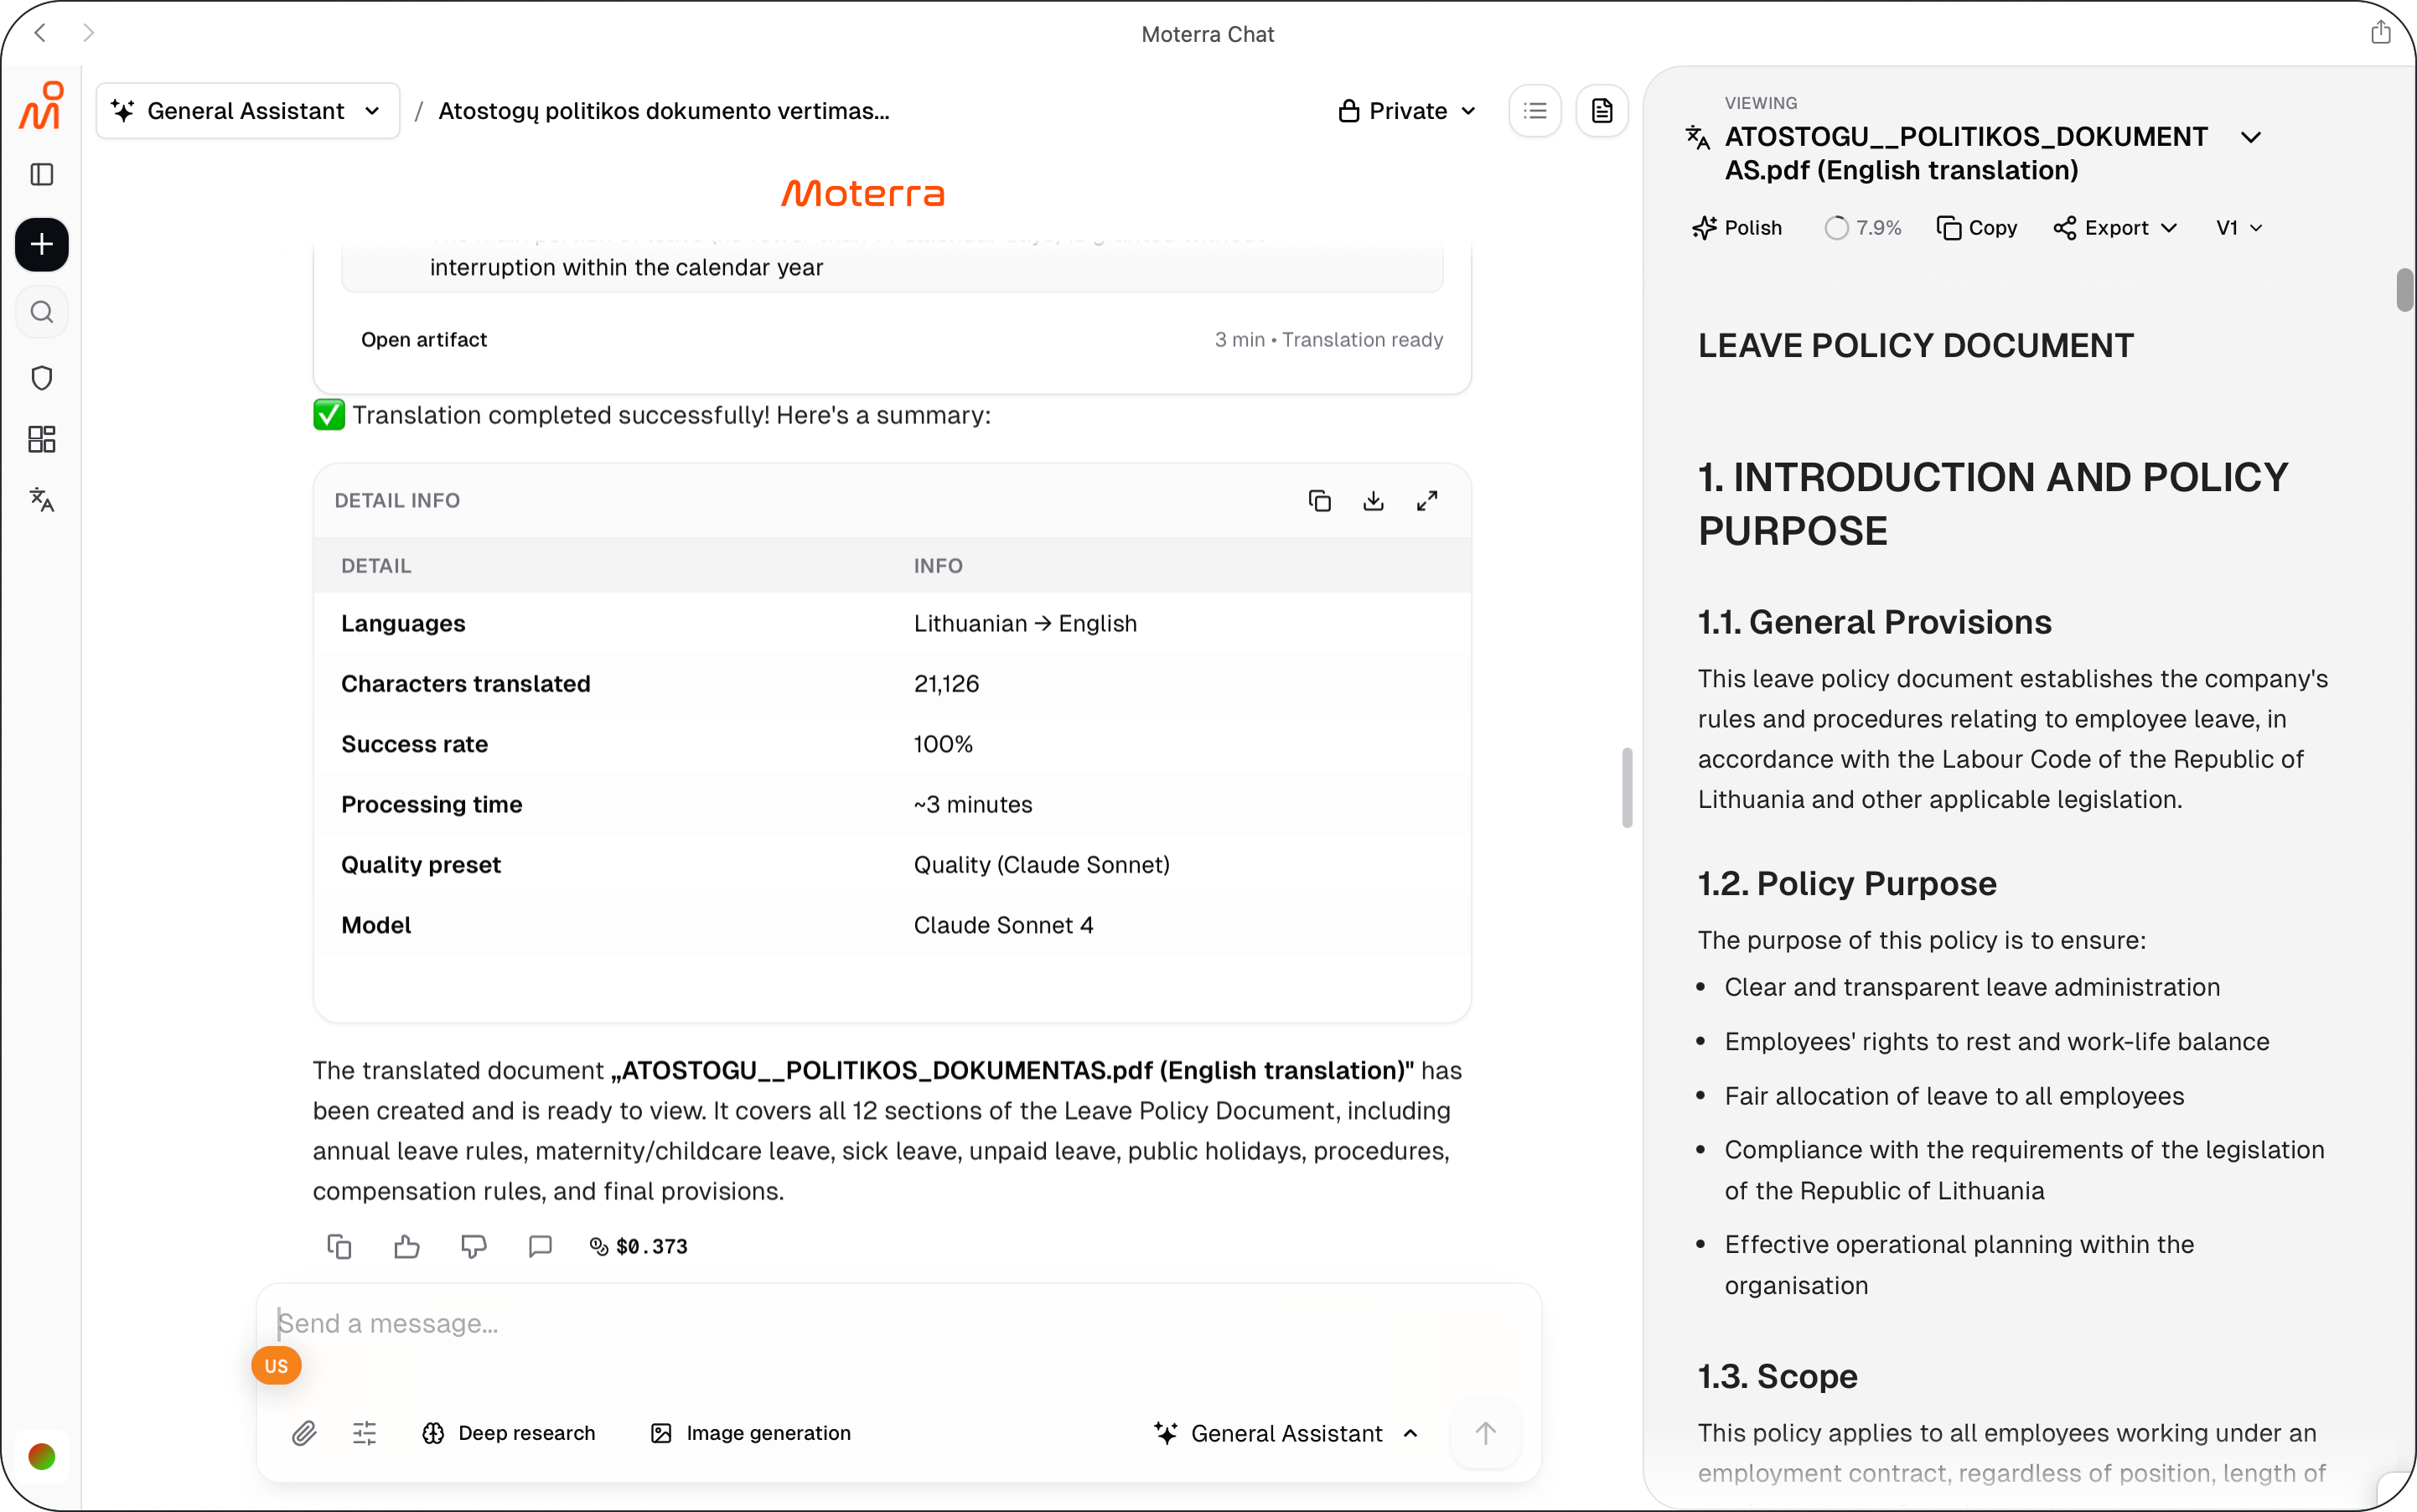Open the General Assistant selector in composer
This screenshot has width=2417, height=1512.
(1287, 1433)
